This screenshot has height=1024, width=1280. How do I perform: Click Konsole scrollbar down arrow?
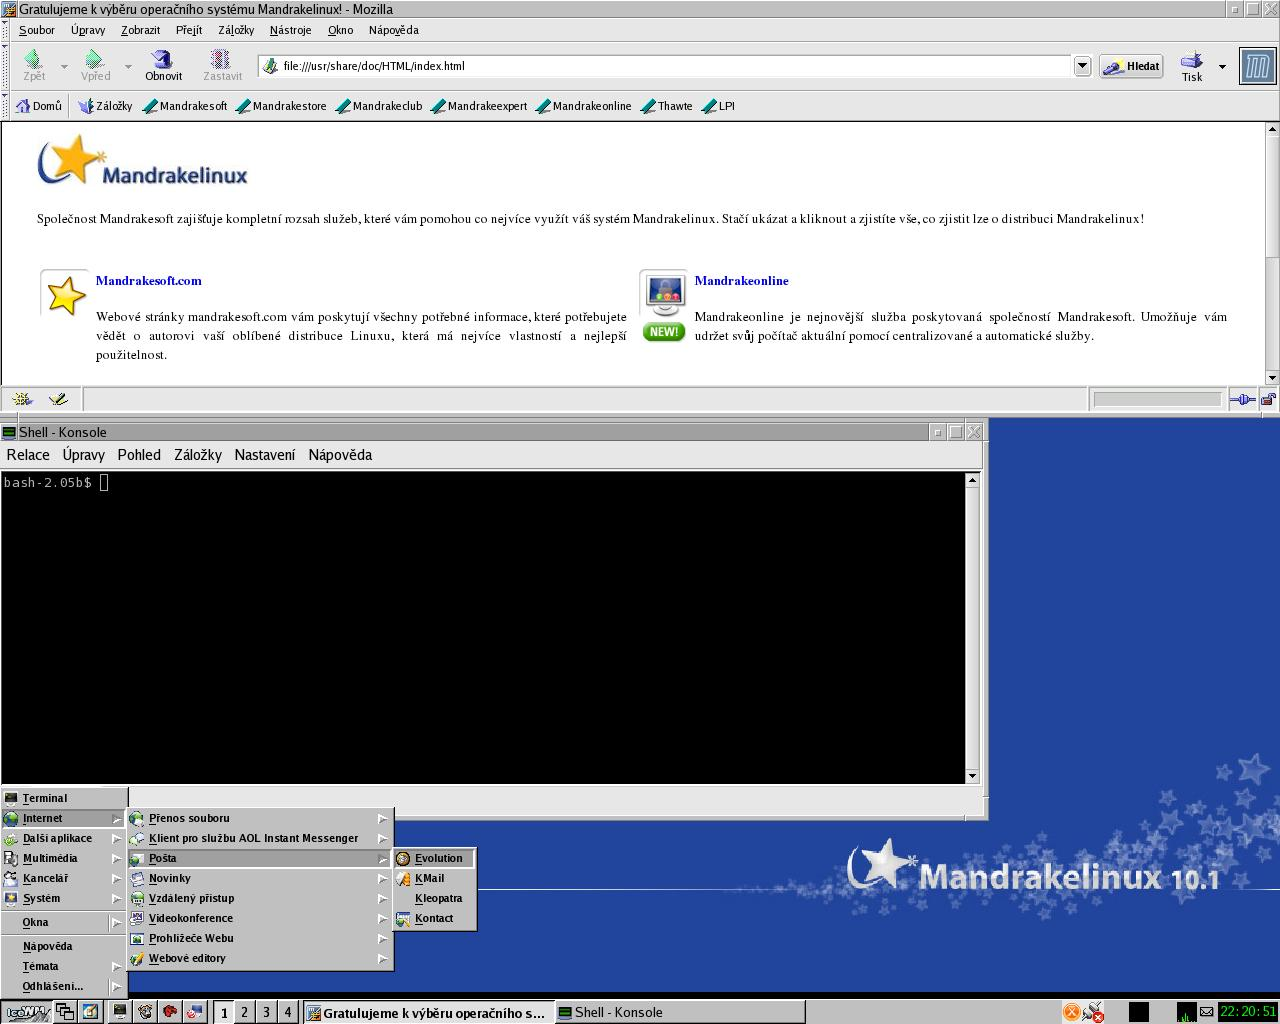tap(972, 776)
